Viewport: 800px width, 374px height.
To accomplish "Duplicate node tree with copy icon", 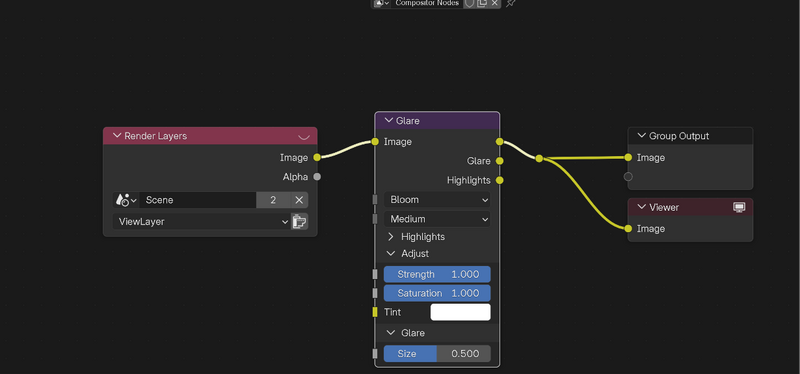I will [x=482, y=3].
